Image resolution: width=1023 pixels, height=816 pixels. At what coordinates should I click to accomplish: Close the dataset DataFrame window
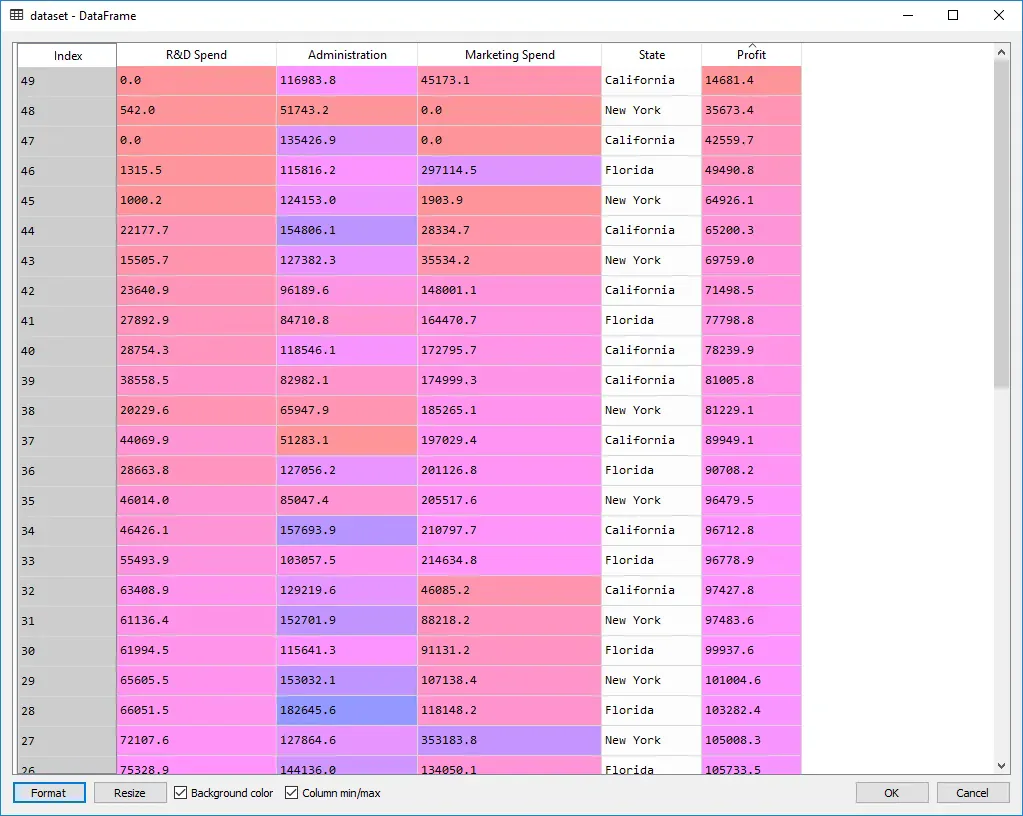(999, 15)
